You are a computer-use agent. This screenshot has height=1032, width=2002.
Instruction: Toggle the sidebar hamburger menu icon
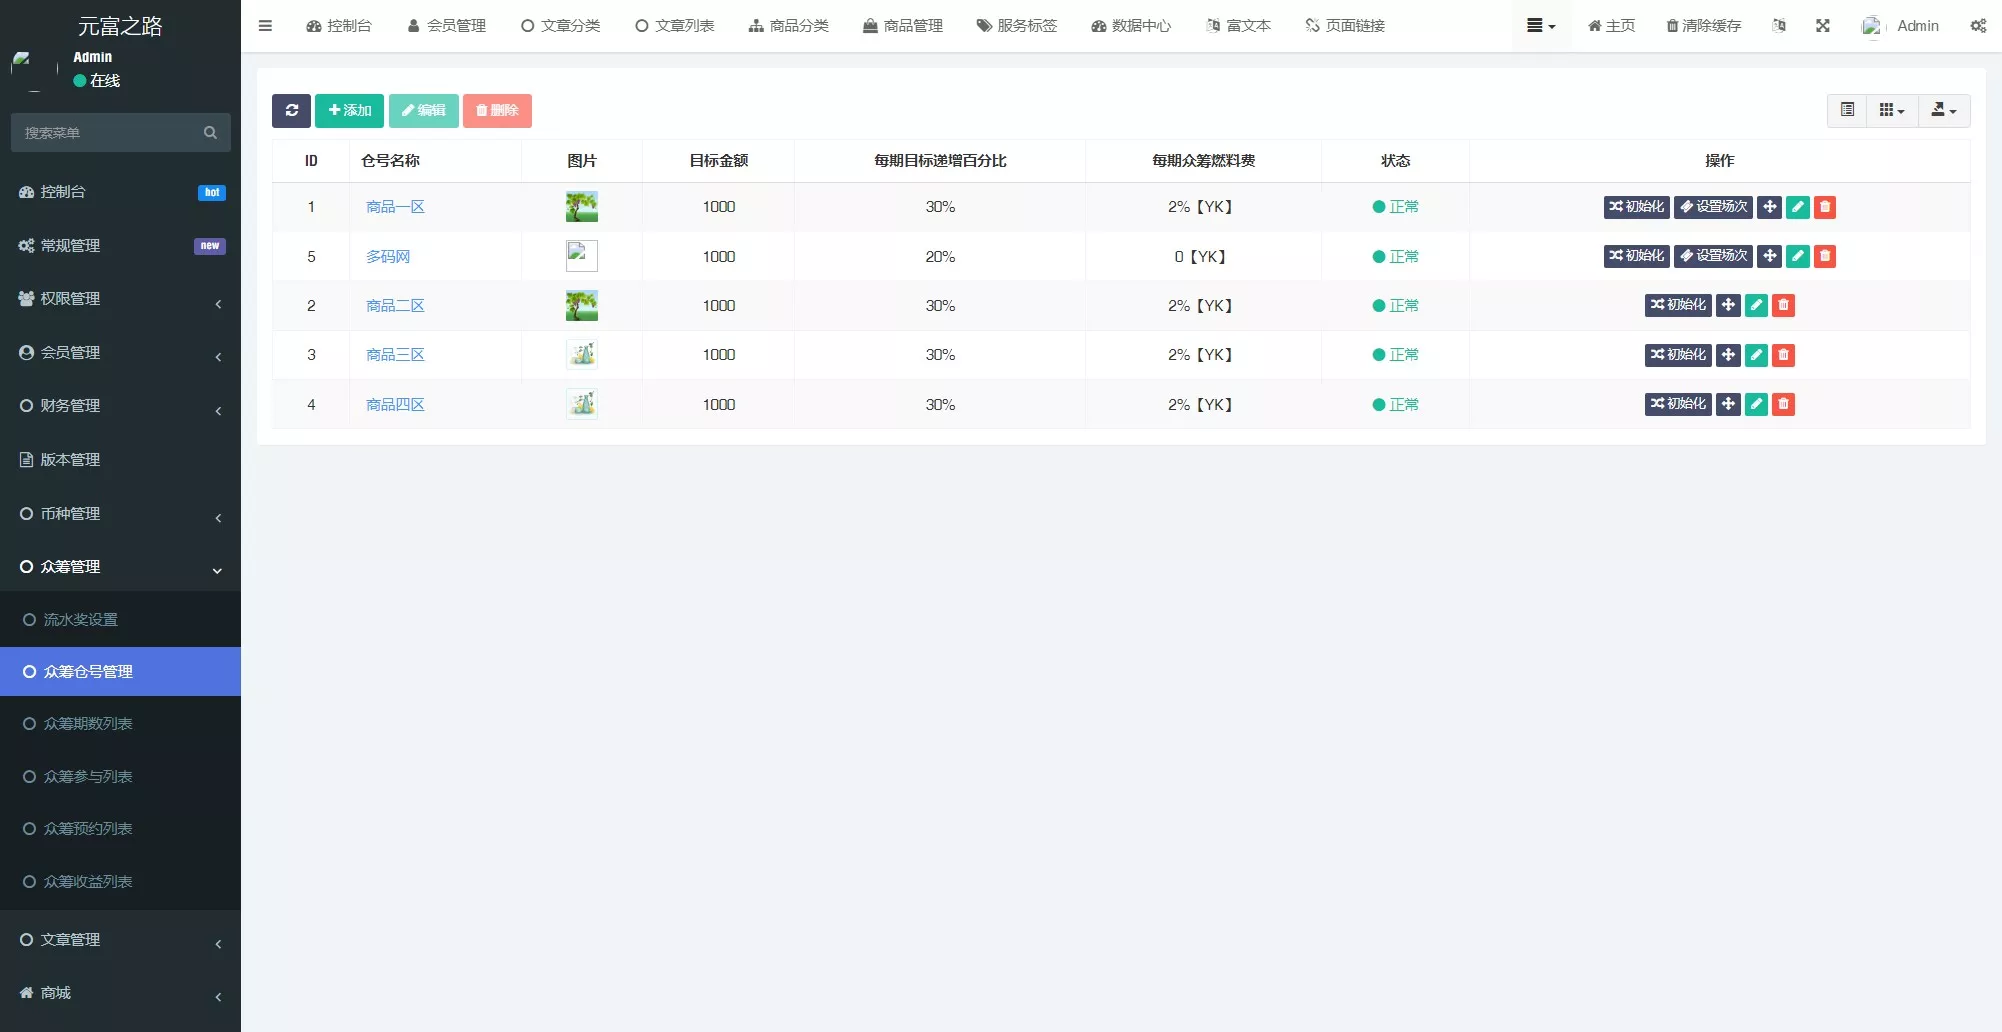(x=265, y=26)
